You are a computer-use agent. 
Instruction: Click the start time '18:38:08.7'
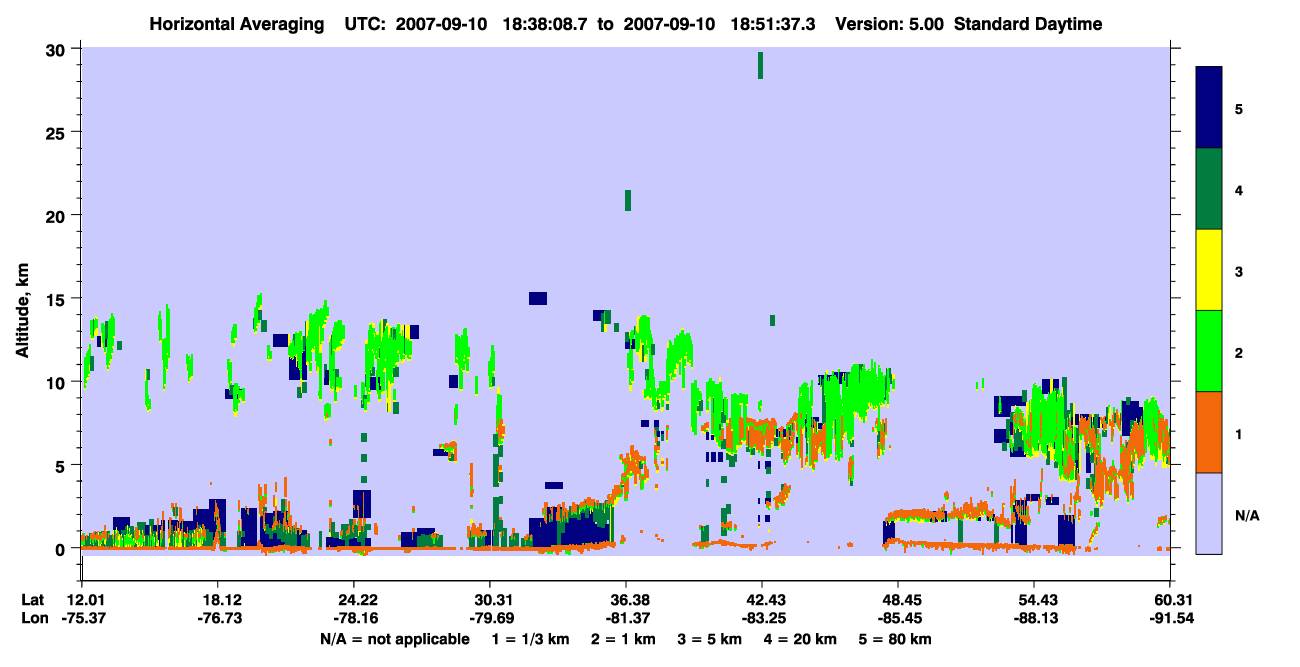543,24
